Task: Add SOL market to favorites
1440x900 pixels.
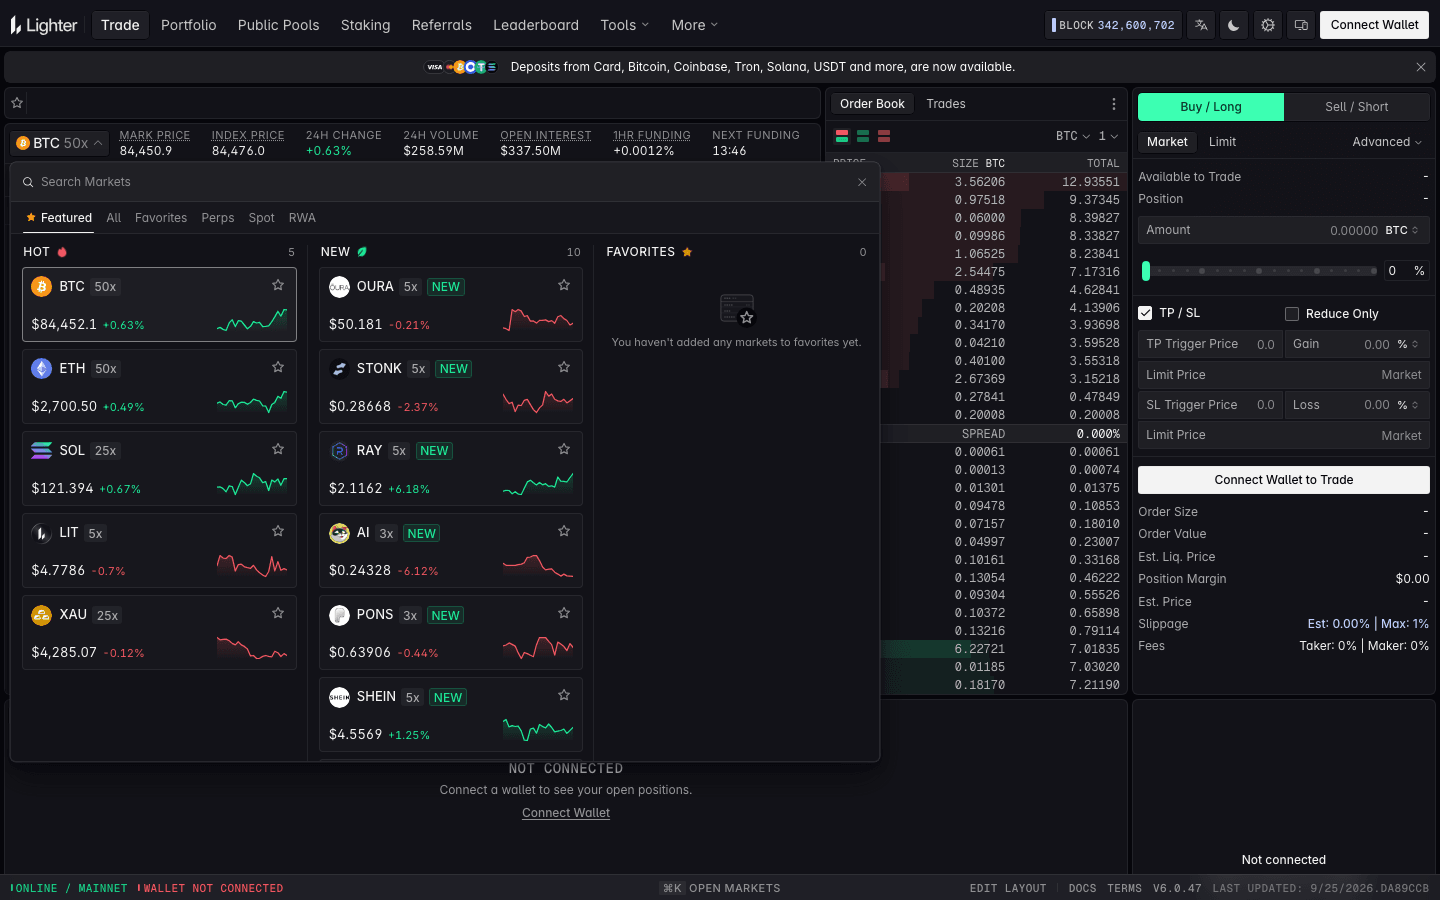Action: [278, 449]
